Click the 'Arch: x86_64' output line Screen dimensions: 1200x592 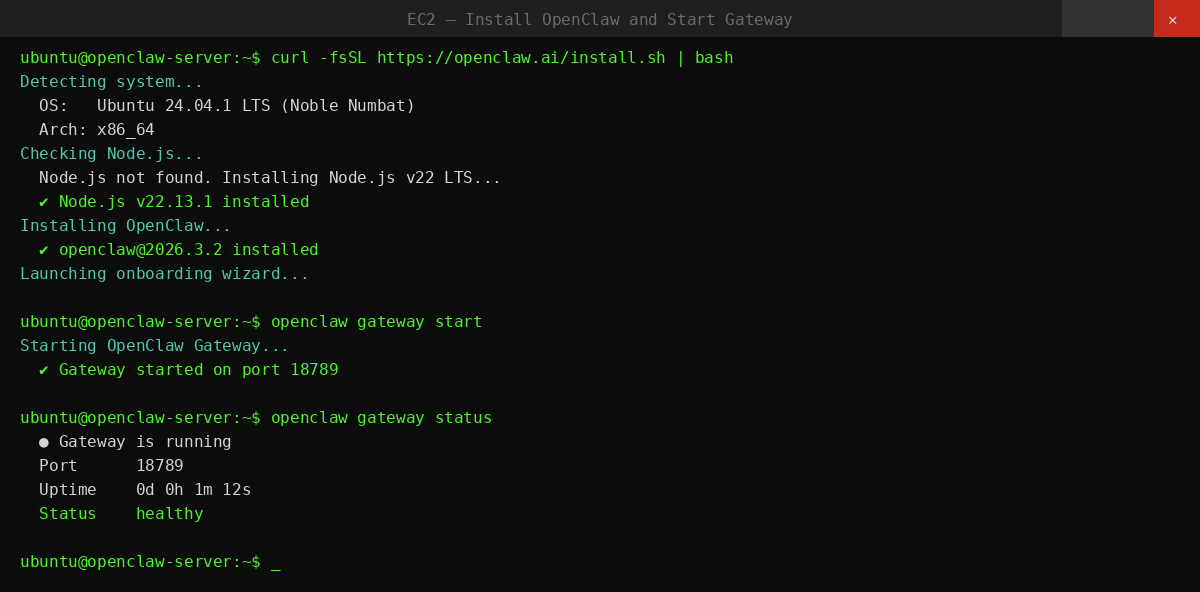96,130
